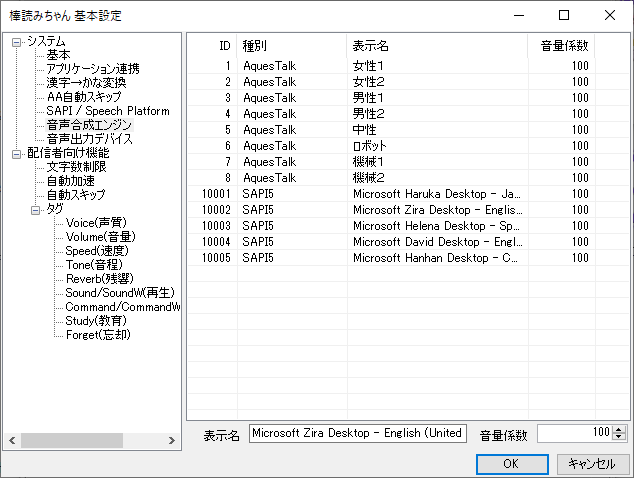Select 音声合成エンジン tree item
634x478 pixels.
89,125
